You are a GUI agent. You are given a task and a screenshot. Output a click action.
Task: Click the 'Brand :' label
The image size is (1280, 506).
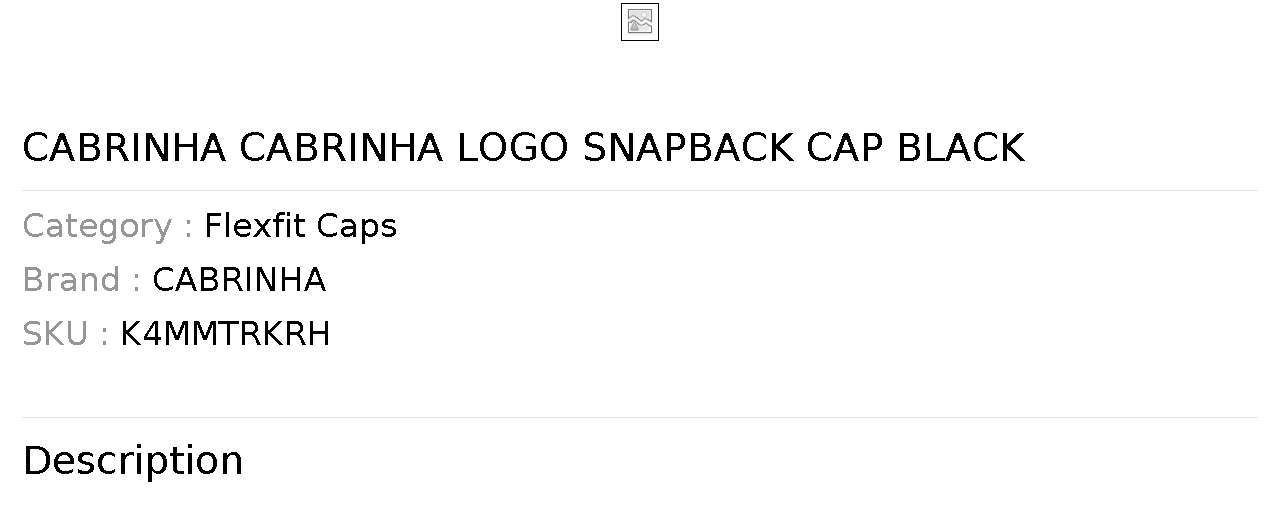click(81, 280)
